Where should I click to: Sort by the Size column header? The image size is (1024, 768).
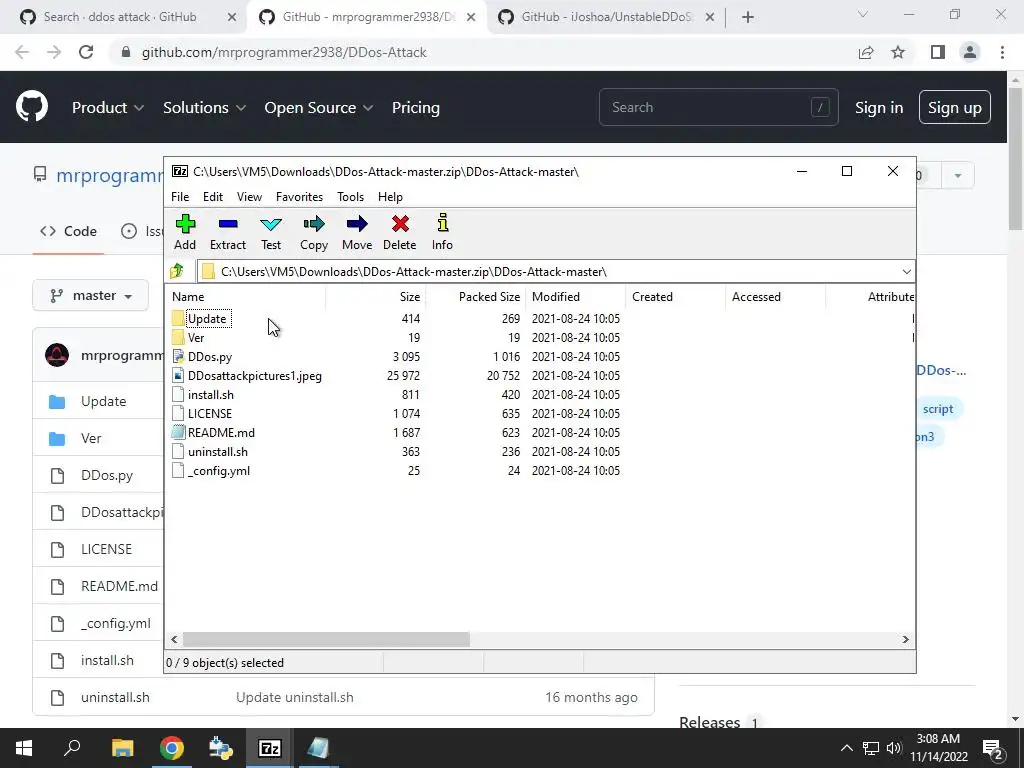point(376,296)
